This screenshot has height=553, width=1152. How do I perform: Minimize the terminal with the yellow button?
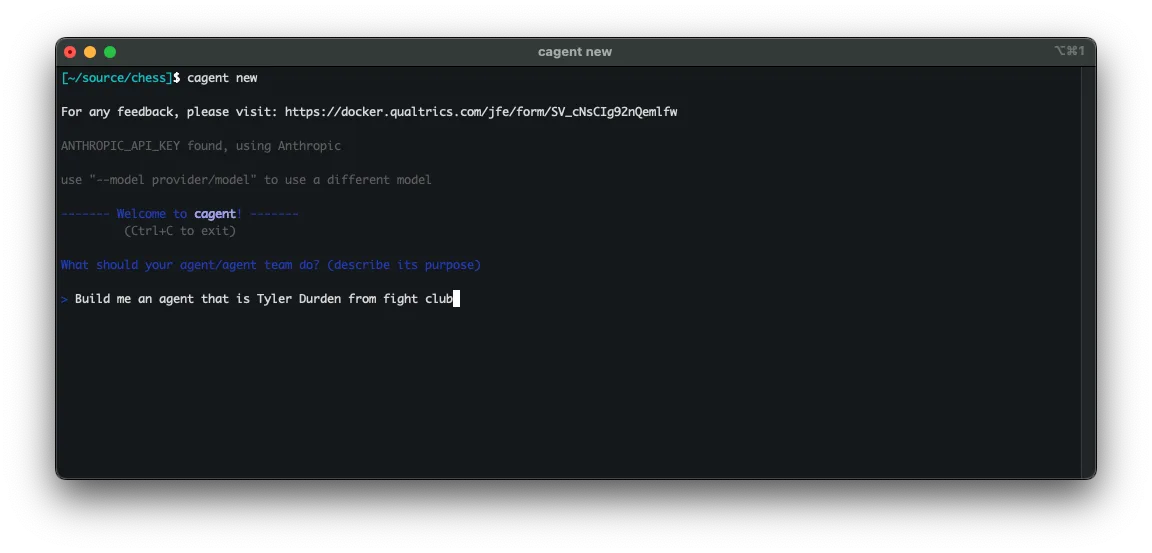click(90, 52)
